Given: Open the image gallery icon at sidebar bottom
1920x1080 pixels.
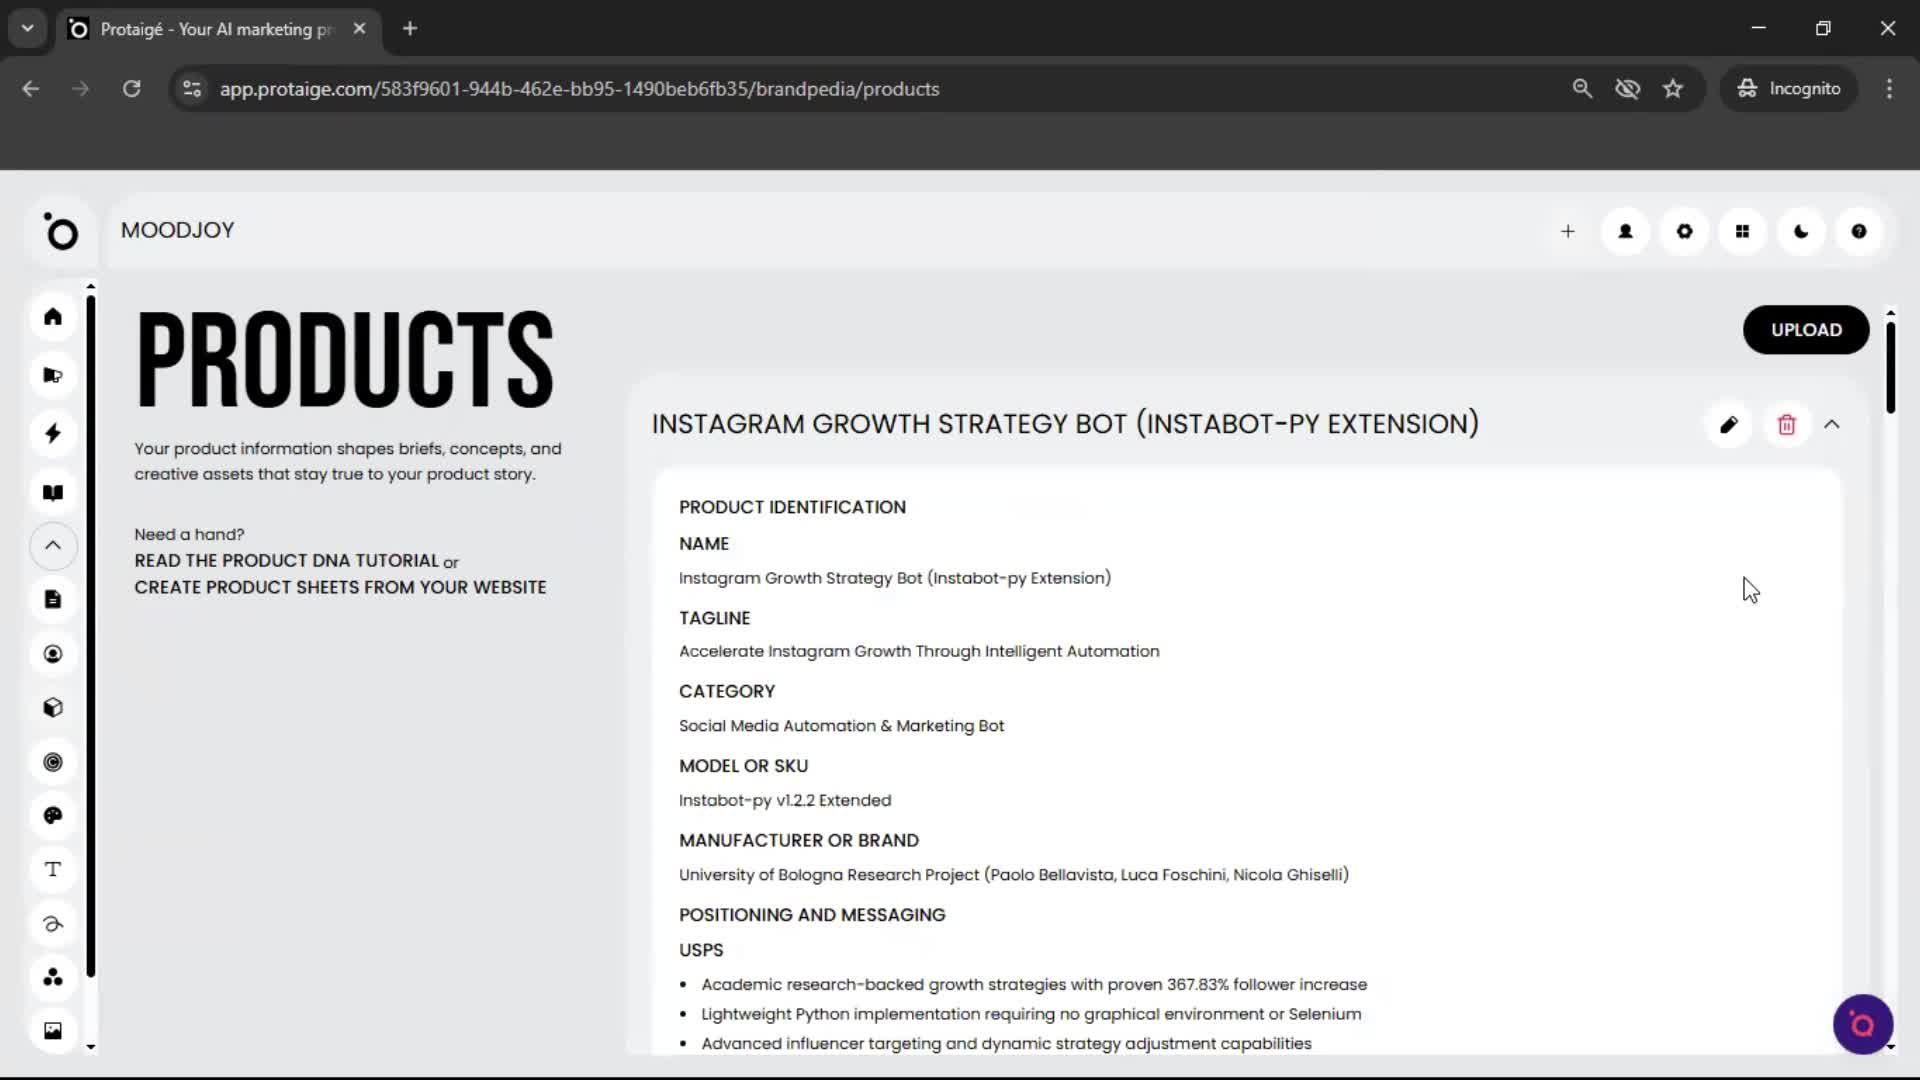Looking at the screenshot, I should click(x=52, y=1030).
